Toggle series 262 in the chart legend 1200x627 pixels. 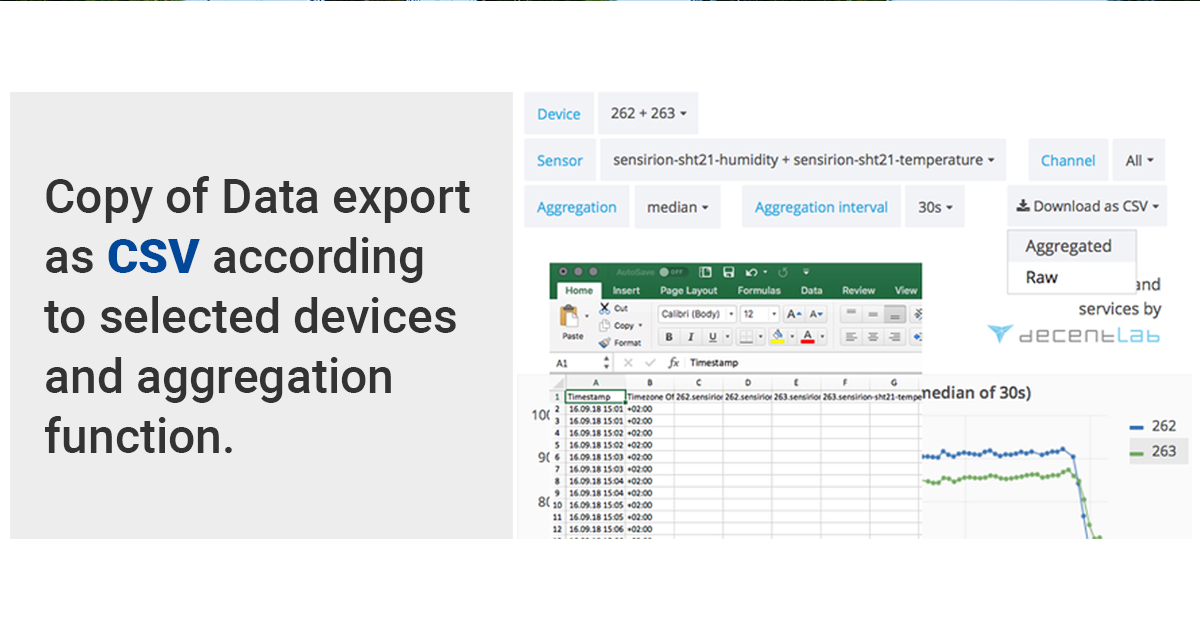pos(1152,426)
